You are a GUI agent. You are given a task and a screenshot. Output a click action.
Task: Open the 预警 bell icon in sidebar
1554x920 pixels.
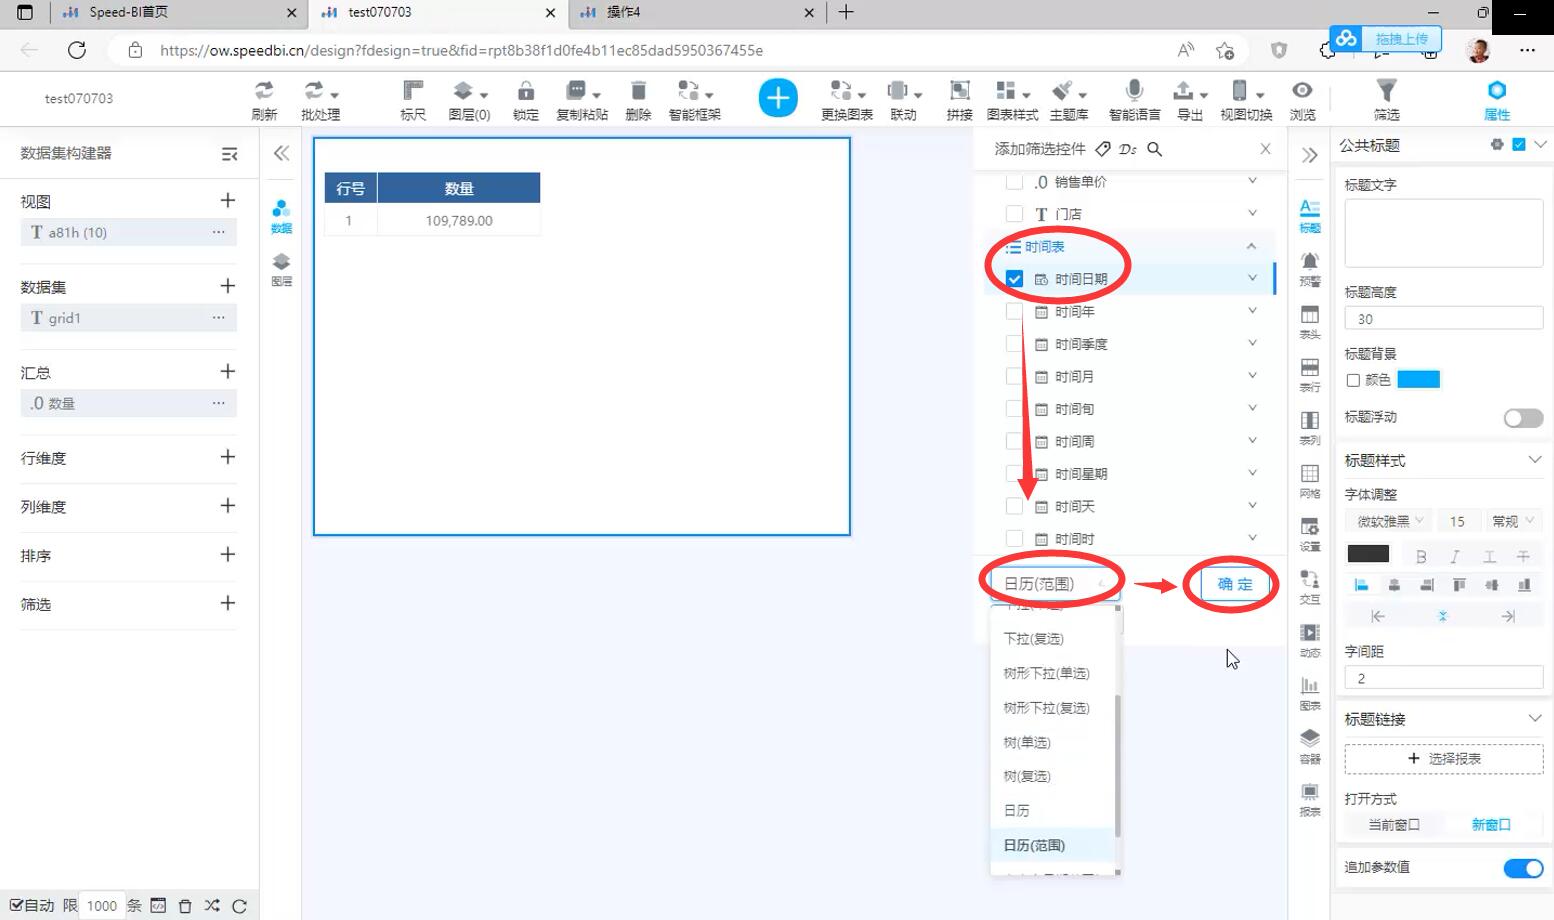[1309, 263]
